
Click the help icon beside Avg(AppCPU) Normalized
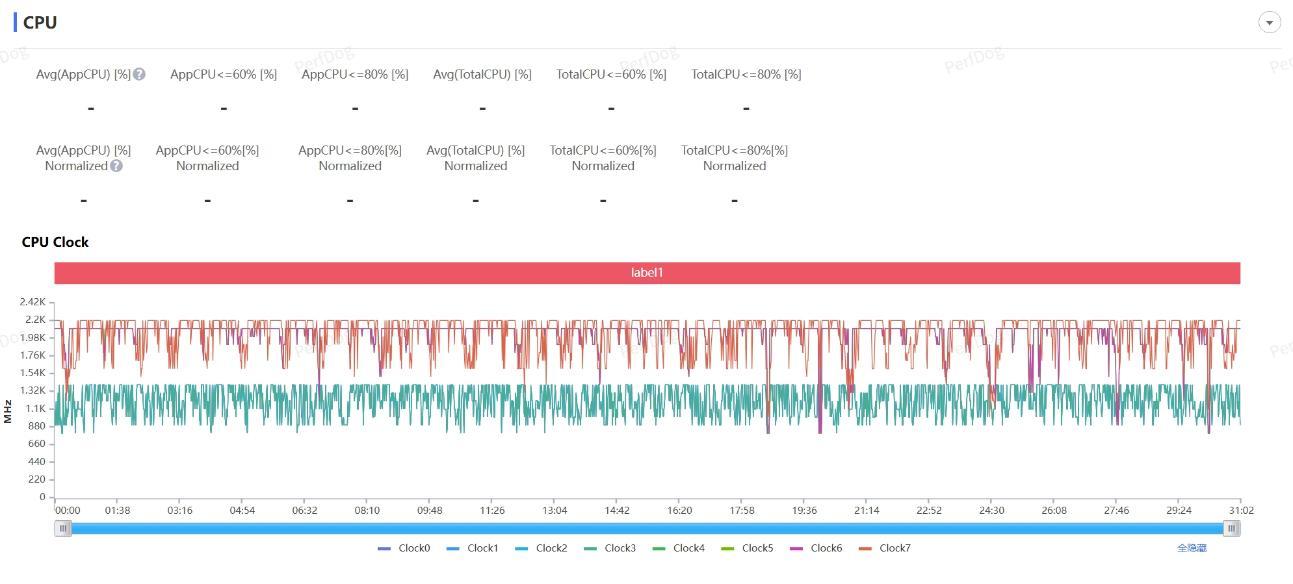pyautogui.click(x=116, y=166)
